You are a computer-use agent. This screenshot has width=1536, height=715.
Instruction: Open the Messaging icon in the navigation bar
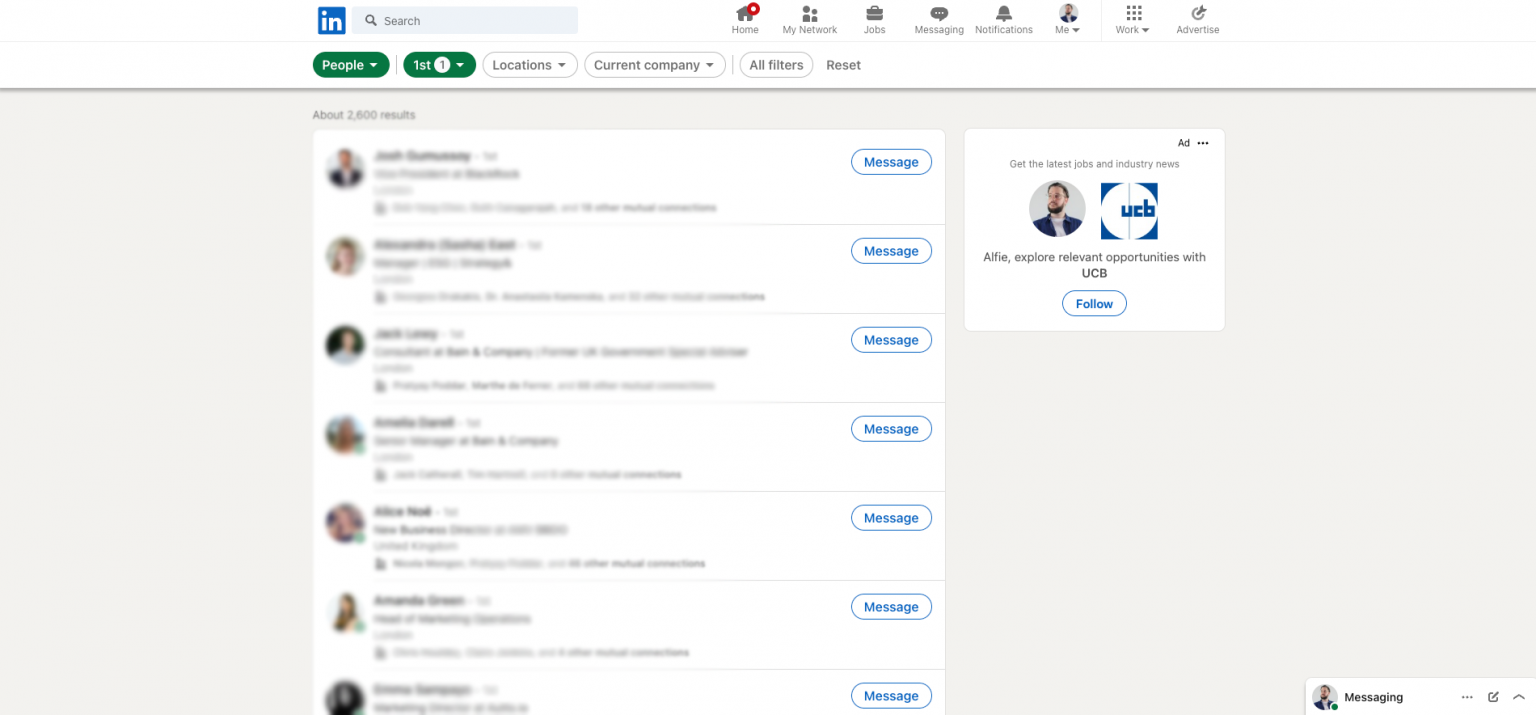(938, 18)
